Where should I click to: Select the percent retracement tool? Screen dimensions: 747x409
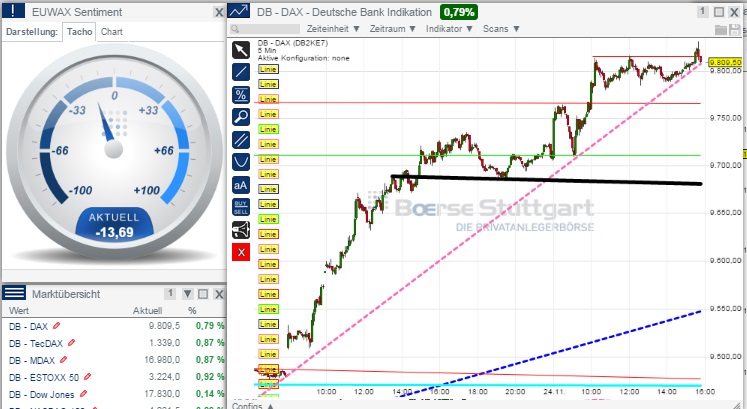tap(241, 95)
